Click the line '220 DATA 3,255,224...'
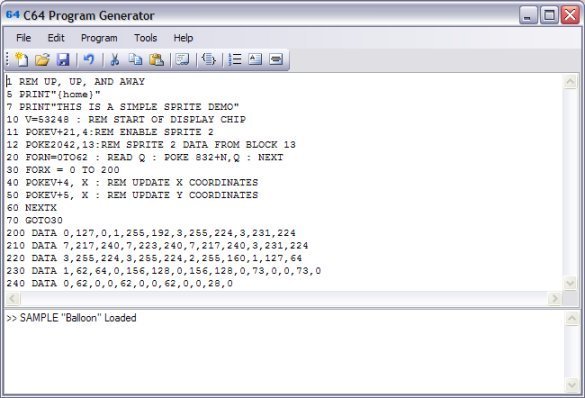 pyautogui.click(x=154, y=258)
